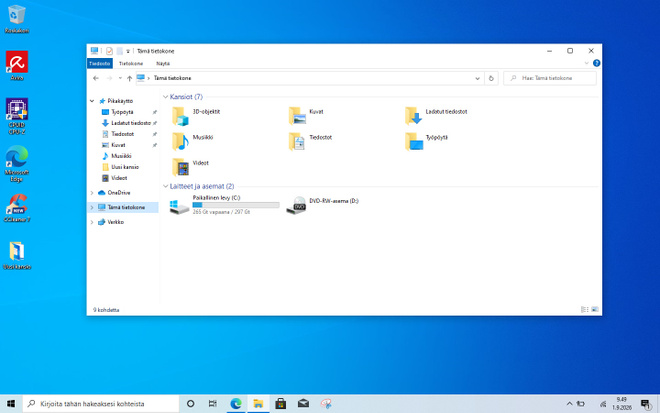Click the taskbar search field

(x=101, y=404)
